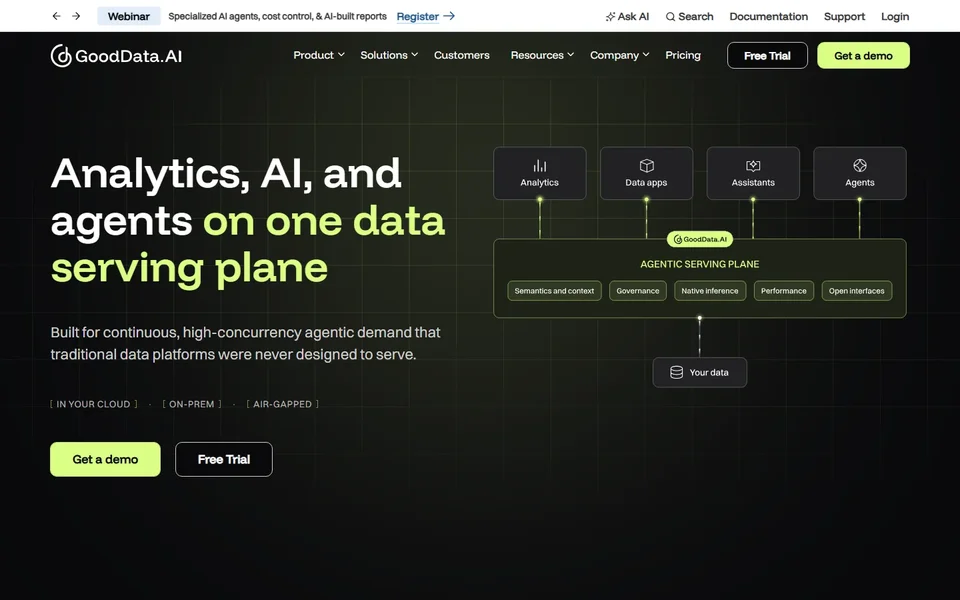Click the Ask AI sparkle icon
Viewport: 960px width, 600px height.
click(x=610, y=17)
